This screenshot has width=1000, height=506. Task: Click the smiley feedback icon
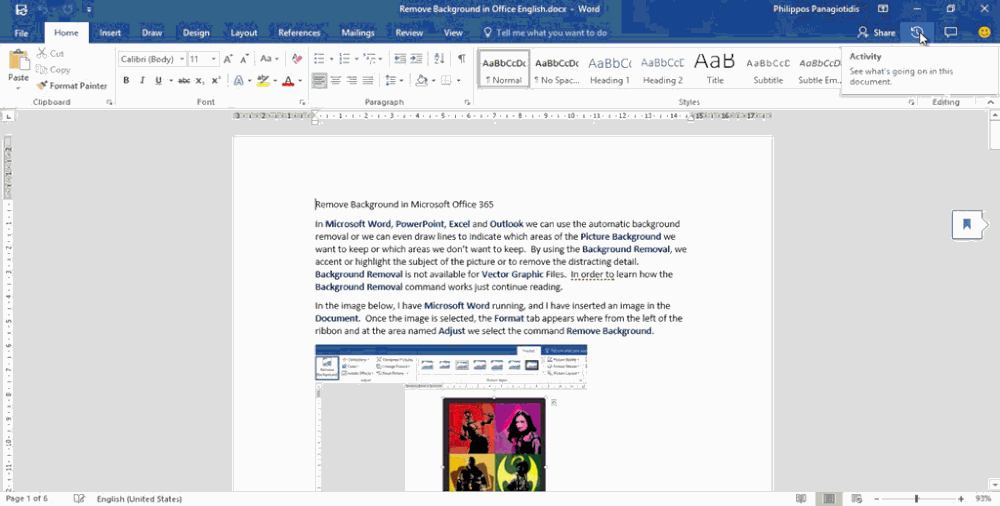[x=984, y=33]
